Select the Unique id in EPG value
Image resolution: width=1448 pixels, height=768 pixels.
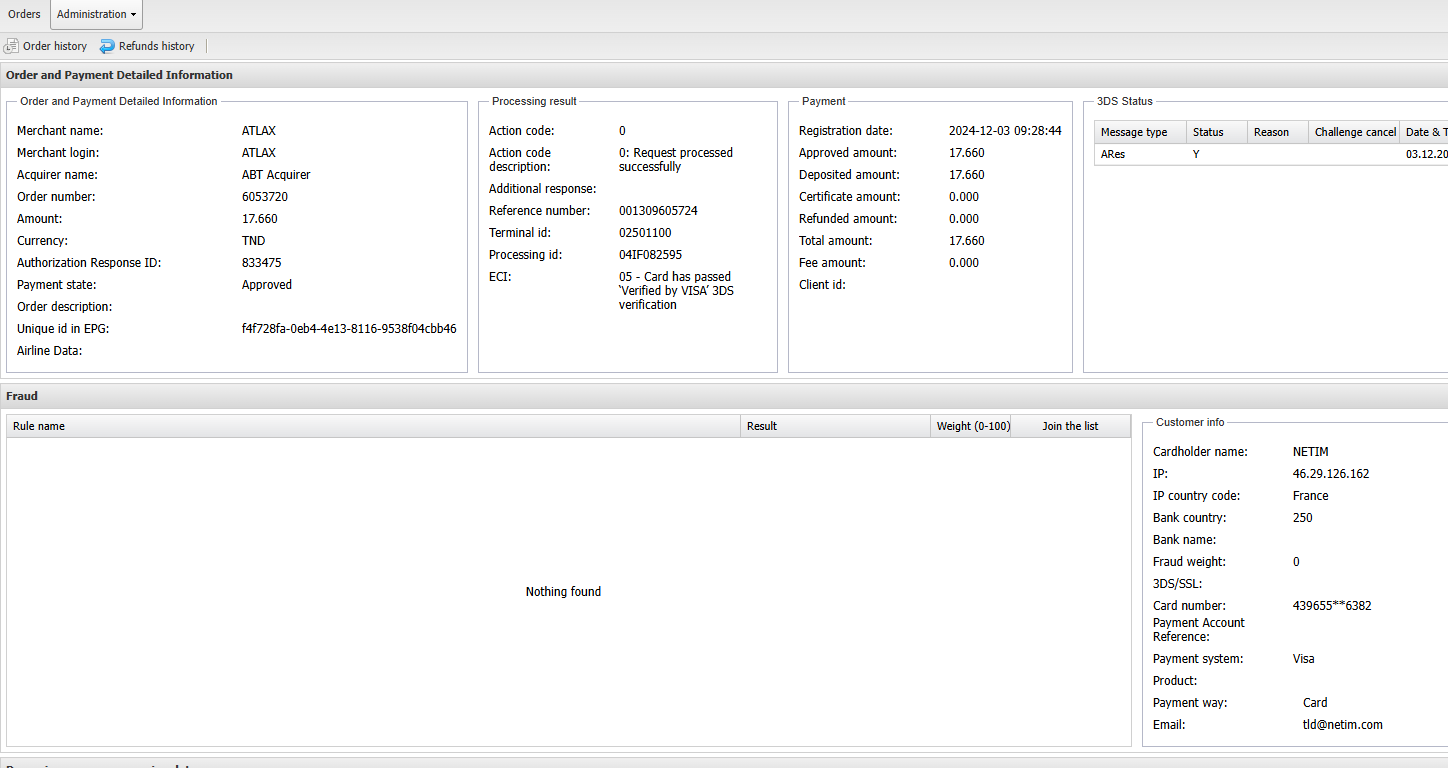[x=349, y=329]
